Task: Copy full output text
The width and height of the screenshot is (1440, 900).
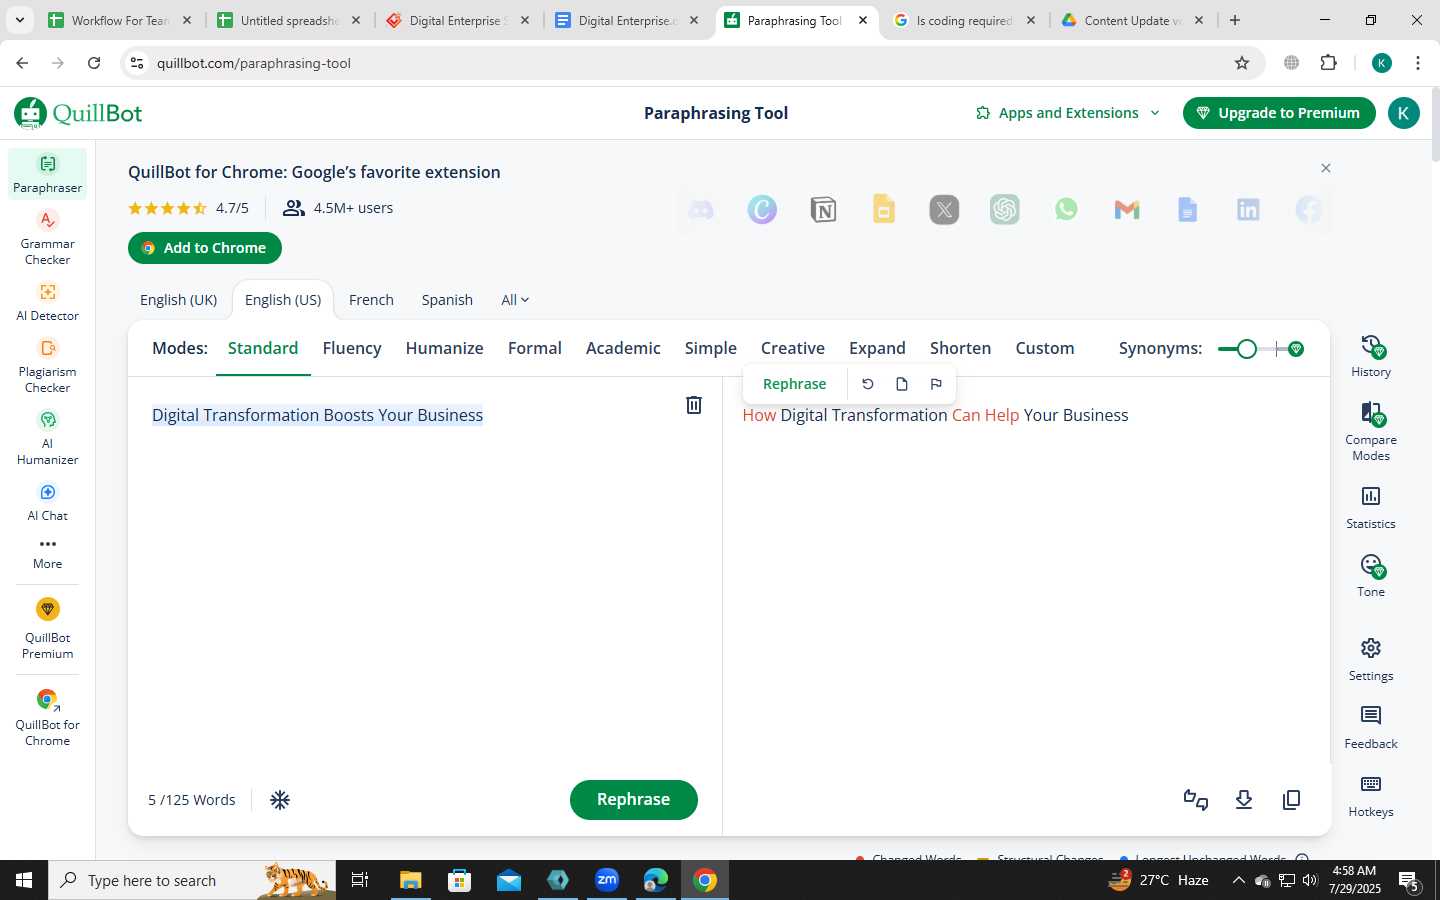Action: click(1291, 800)
